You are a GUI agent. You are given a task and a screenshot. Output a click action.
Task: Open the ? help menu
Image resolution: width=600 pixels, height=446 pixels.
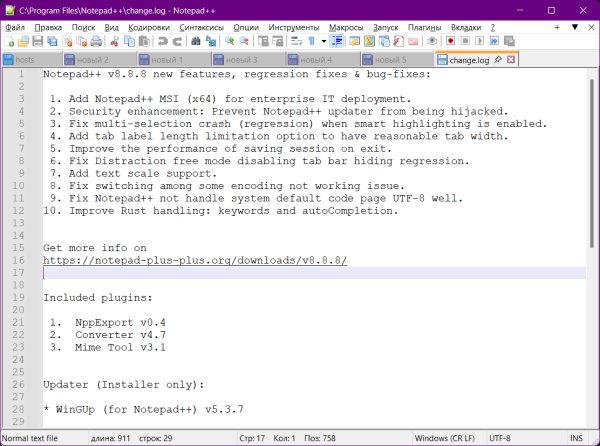click(493, 28)
